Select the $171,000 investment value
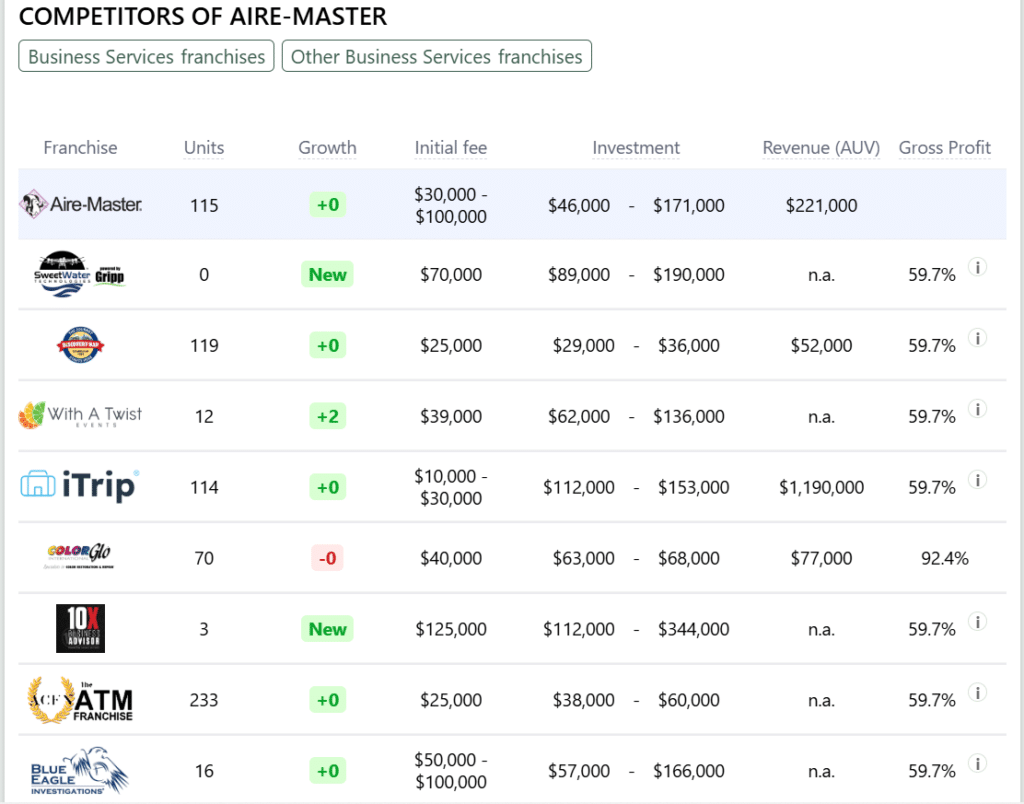Viewport: 1024px width, 804px height. pos(688,206)
